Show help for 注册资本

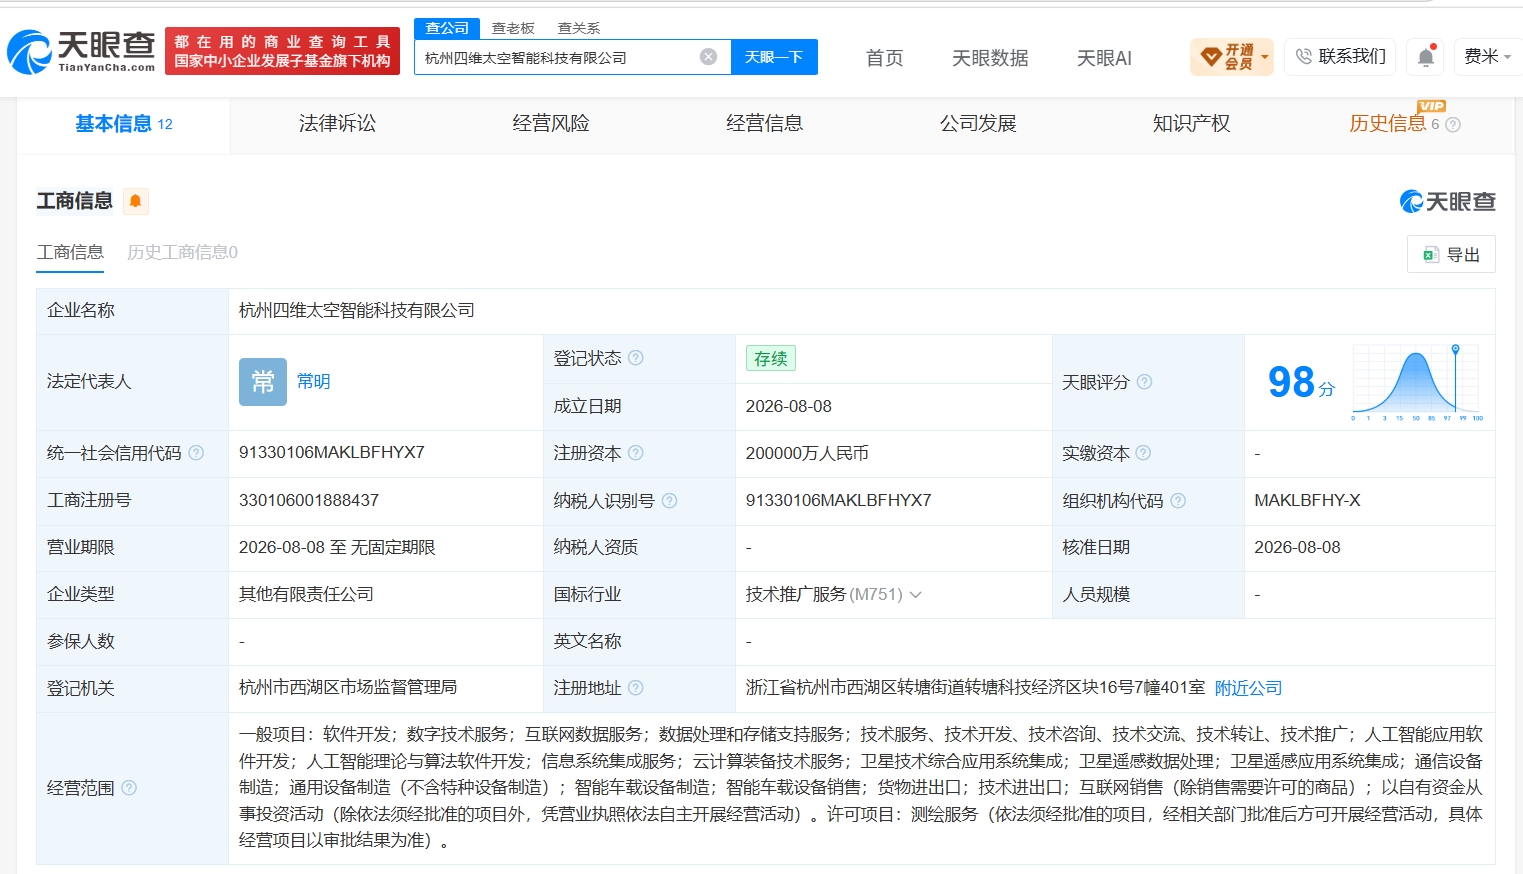(636, 453)
